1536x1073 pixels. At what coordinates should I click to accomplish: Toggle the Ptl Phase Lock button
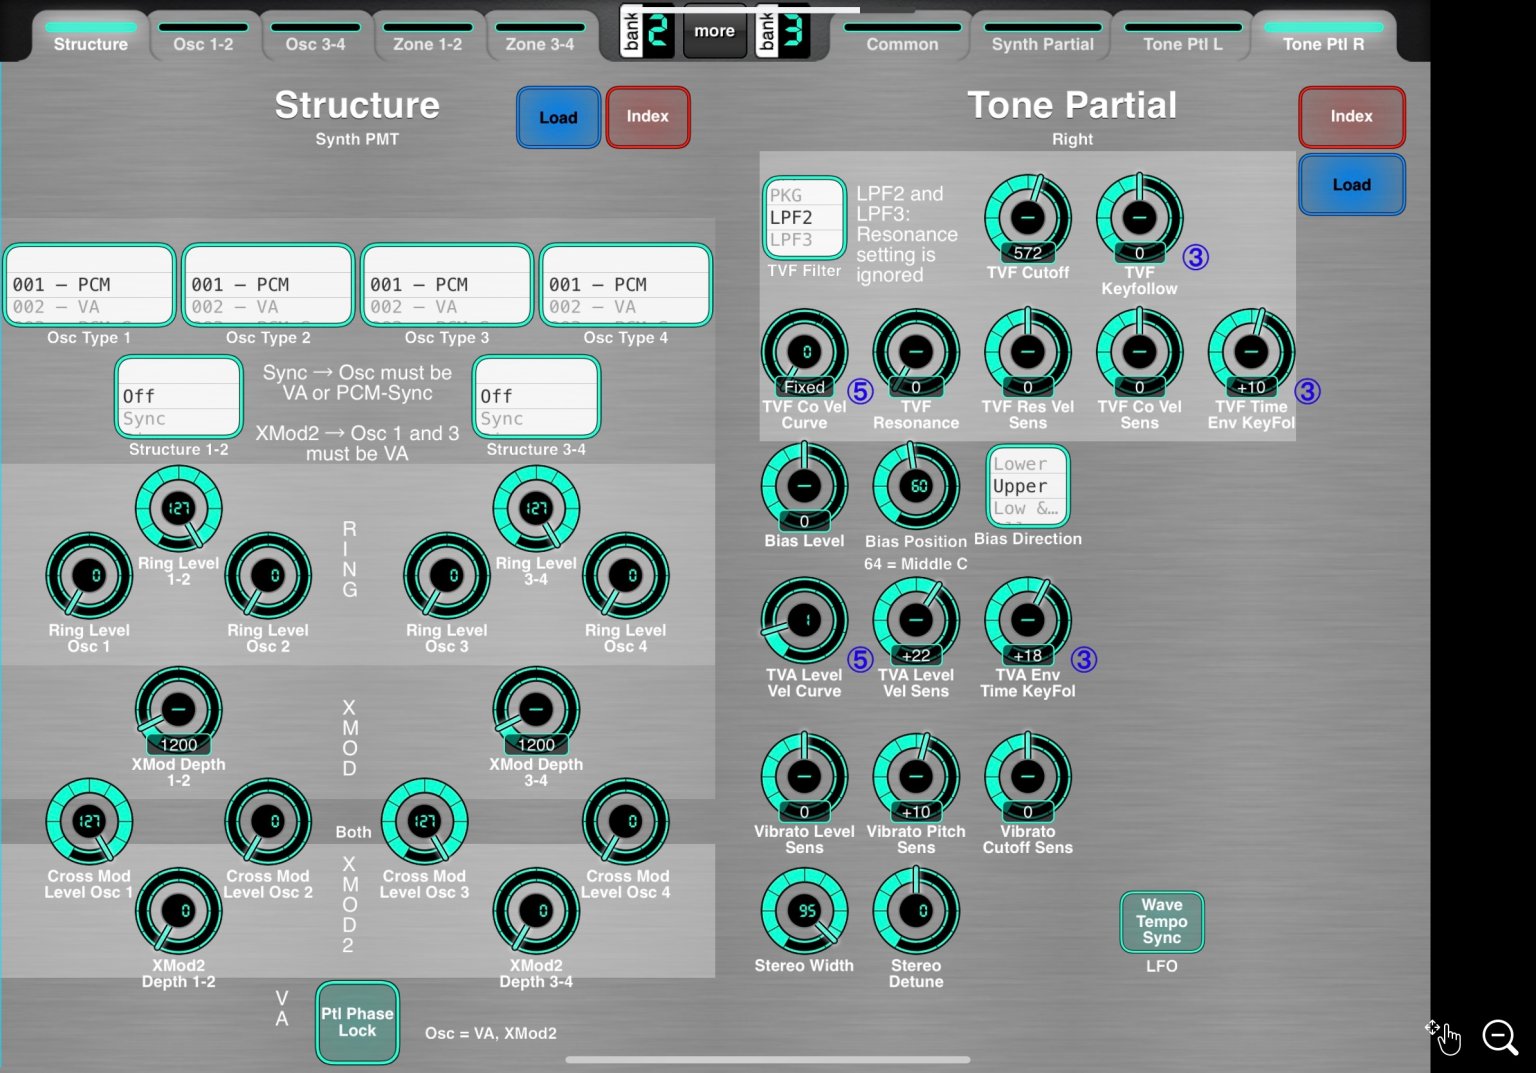(357, 1022)
